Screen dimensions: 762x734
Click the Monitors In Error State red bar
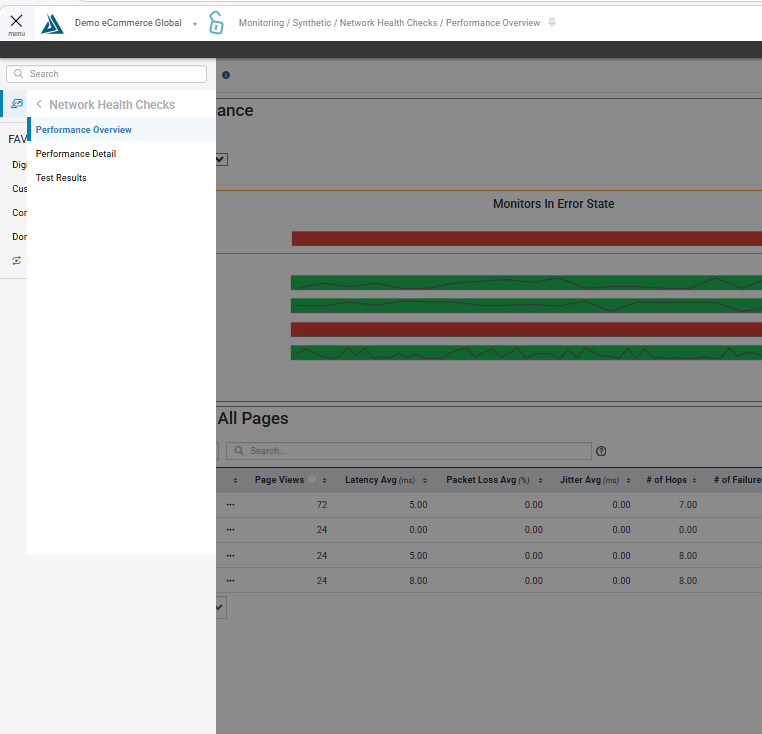[x=527, y=239]
